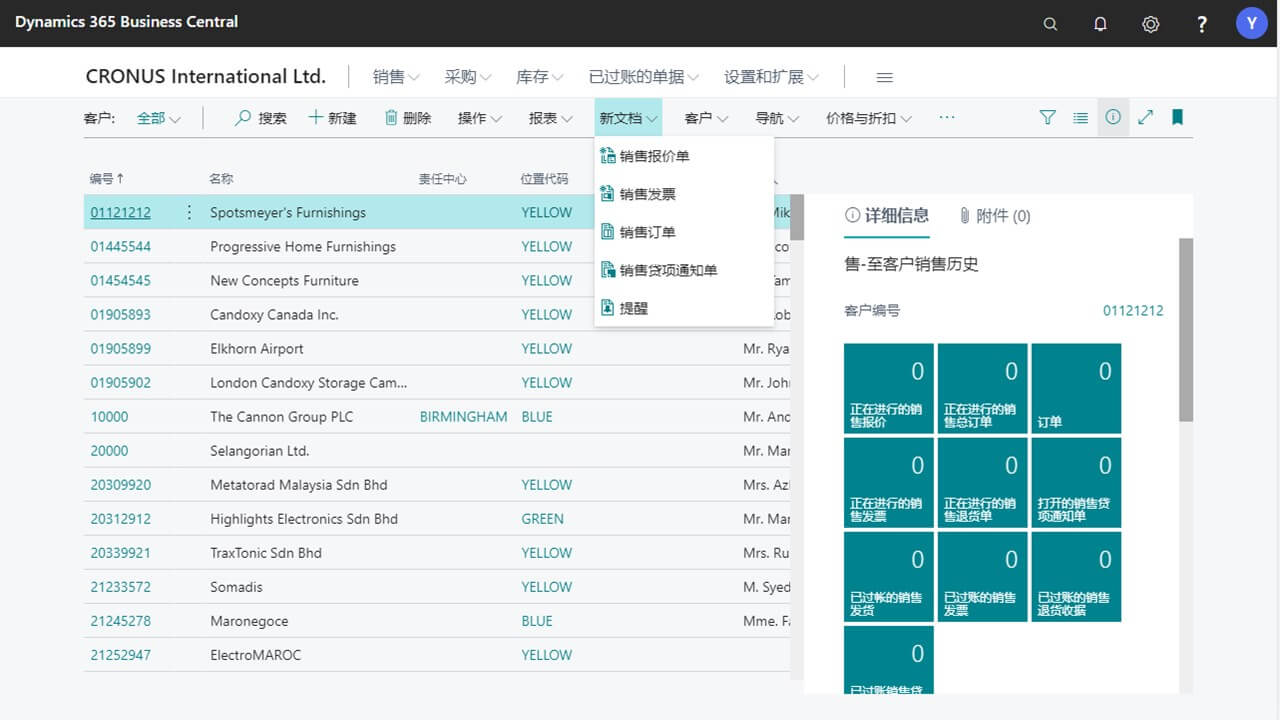Toggle the details info pane icon
This screenshot has height=720, width=1280.
(1113, 117)
